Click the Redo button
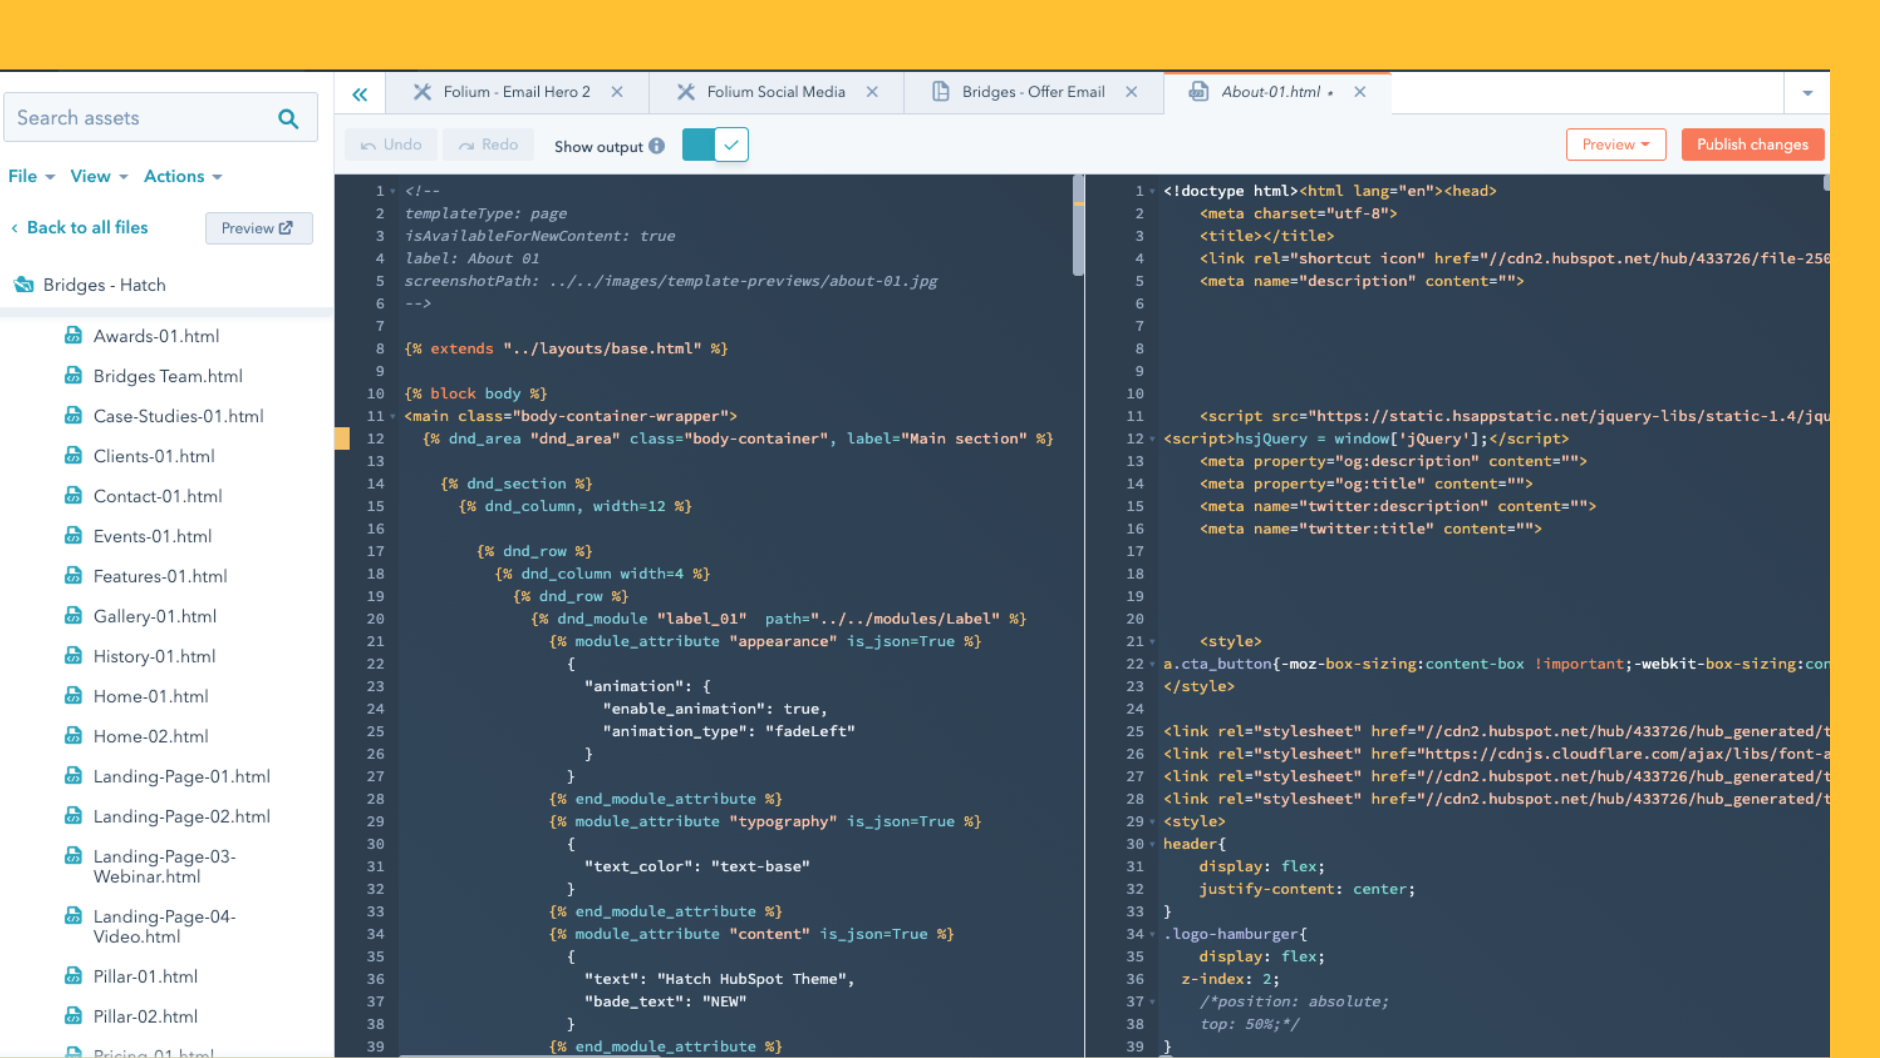1880x1058 pixels. 488,145
